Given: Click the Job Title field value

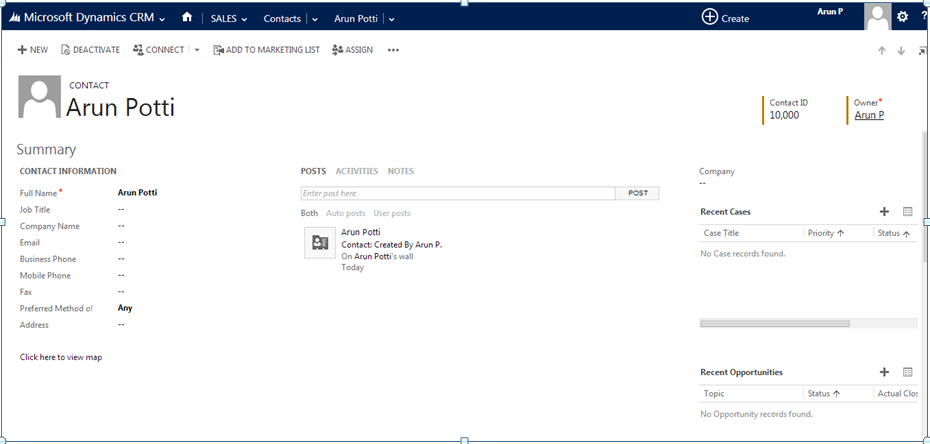Looking at the screenshot, I should (121, 209).
